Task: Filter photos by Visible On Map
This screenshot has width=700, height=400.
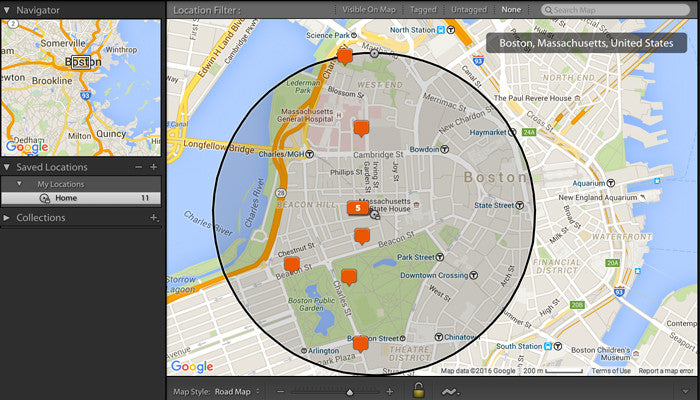Action: (x=369, y=9)
